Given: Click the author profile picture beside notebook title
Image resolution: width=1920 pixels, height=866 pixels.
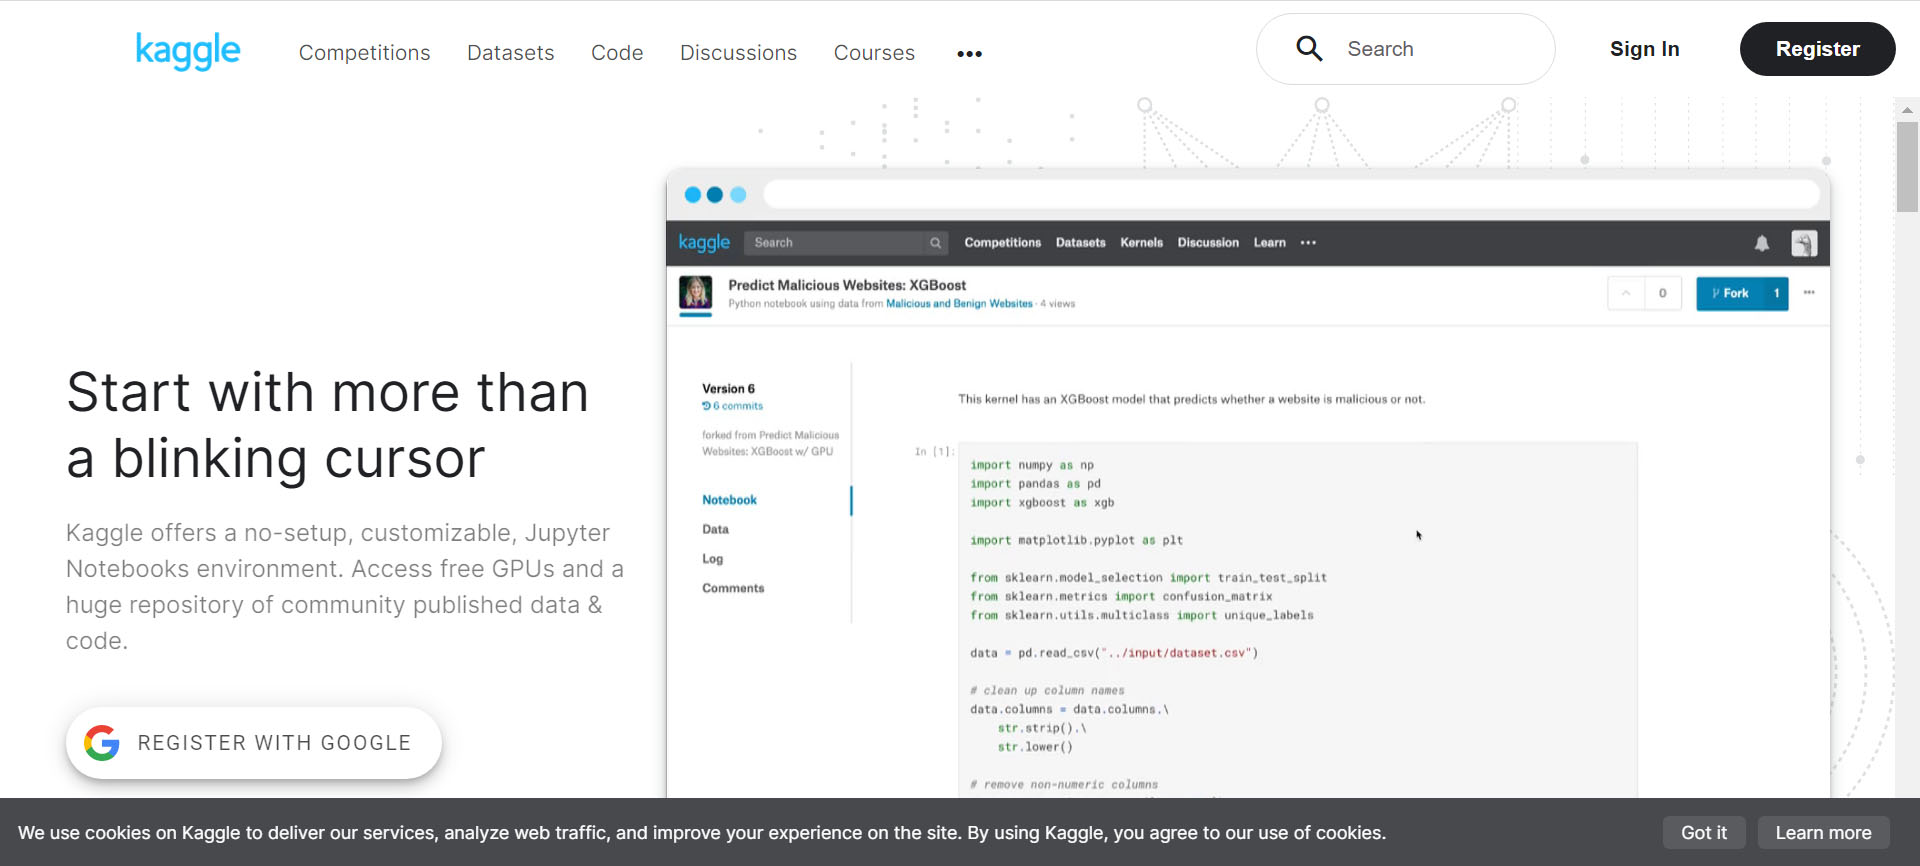Looking at the screenshot, I should click(696, 292).
